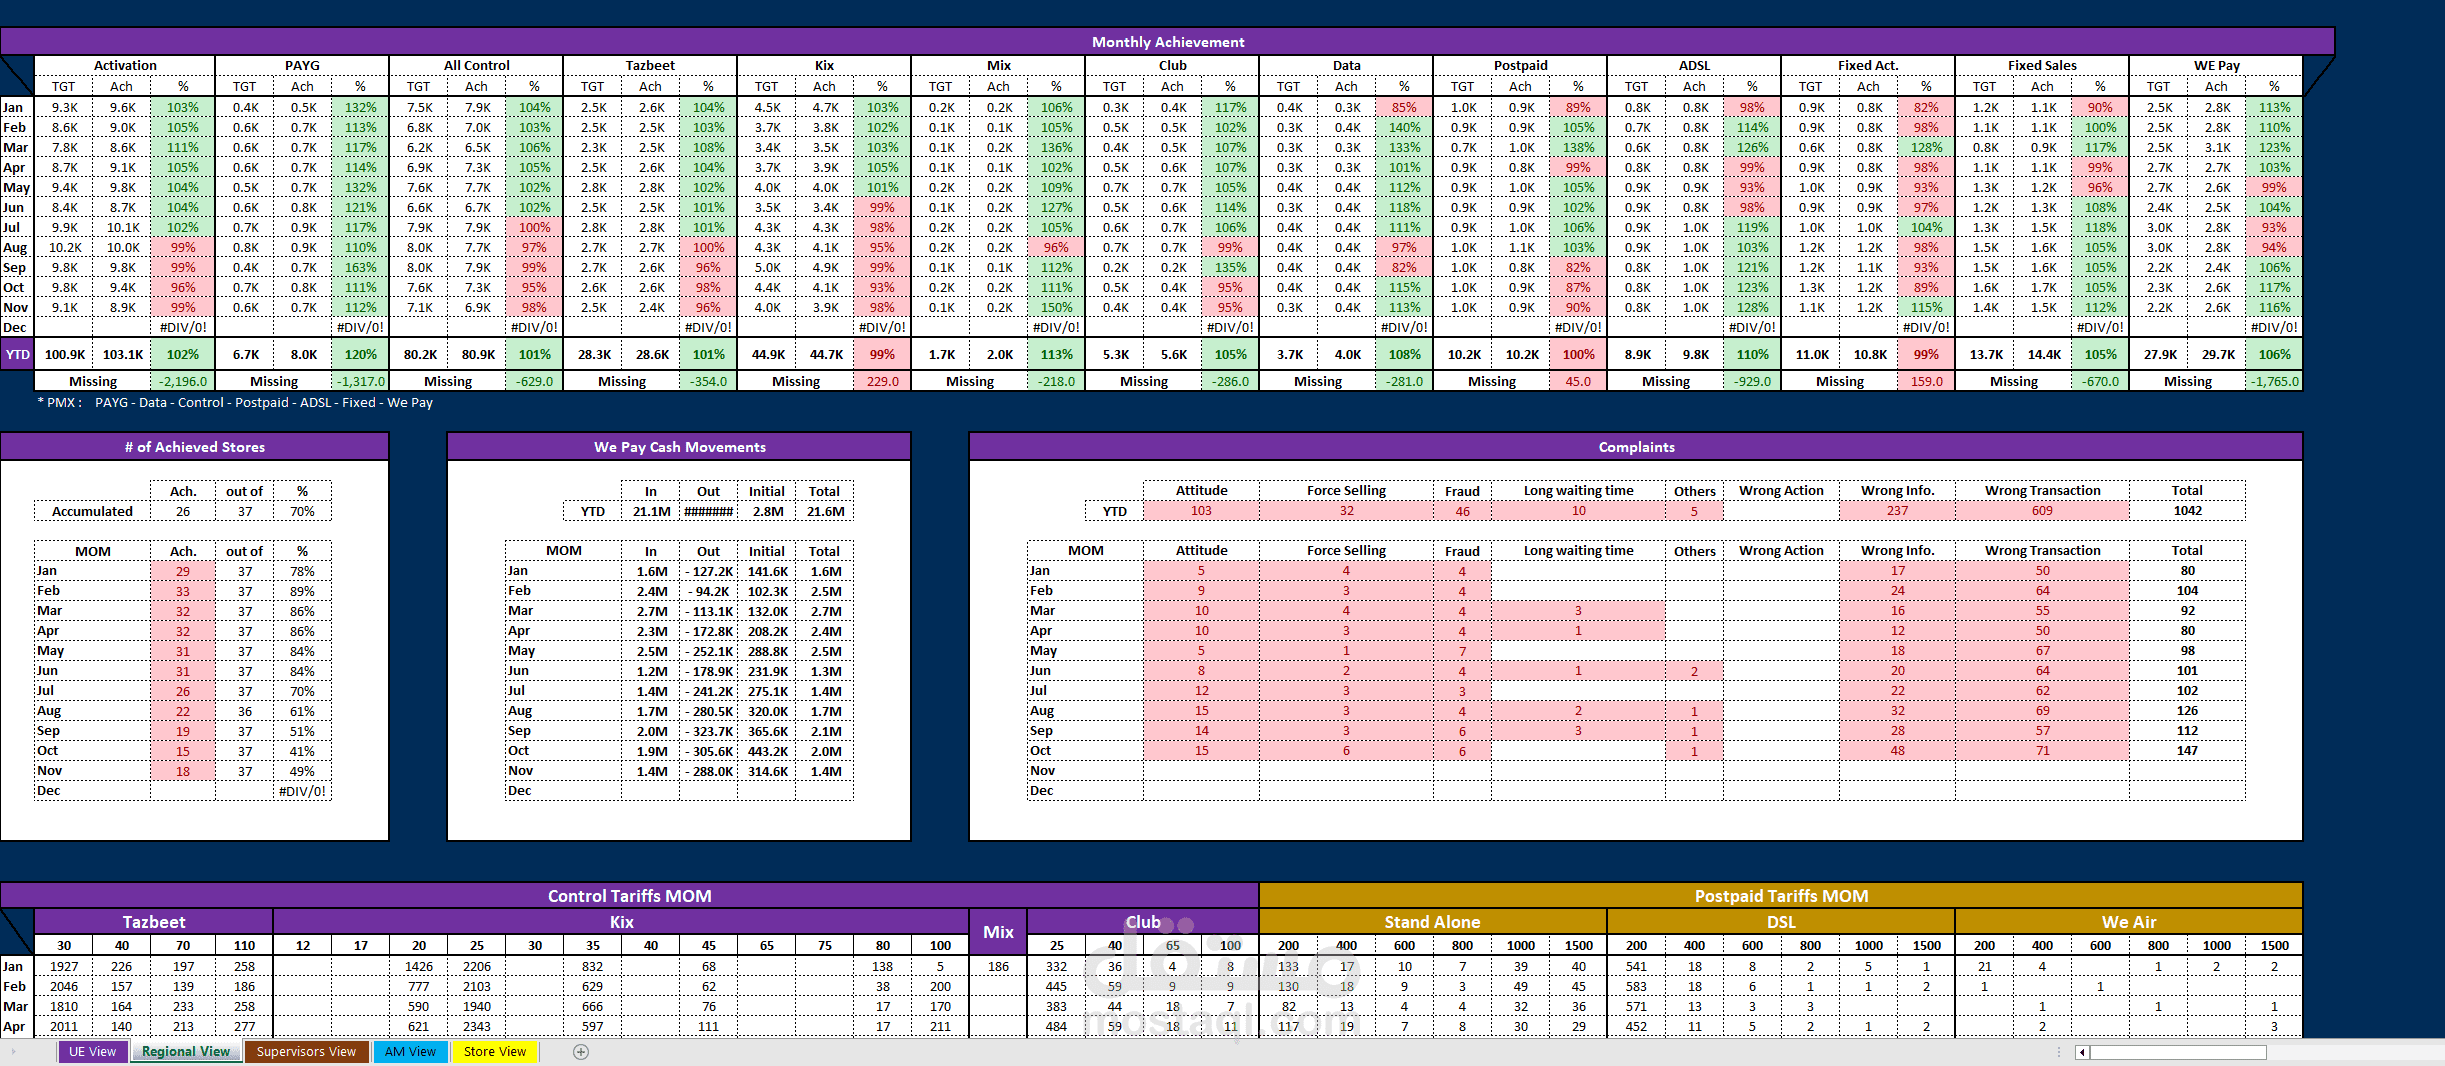Select WE Pay missing value -1,765.0
The height and width of the screenshot is (1066, 2445).
(x=2274, y=381)
